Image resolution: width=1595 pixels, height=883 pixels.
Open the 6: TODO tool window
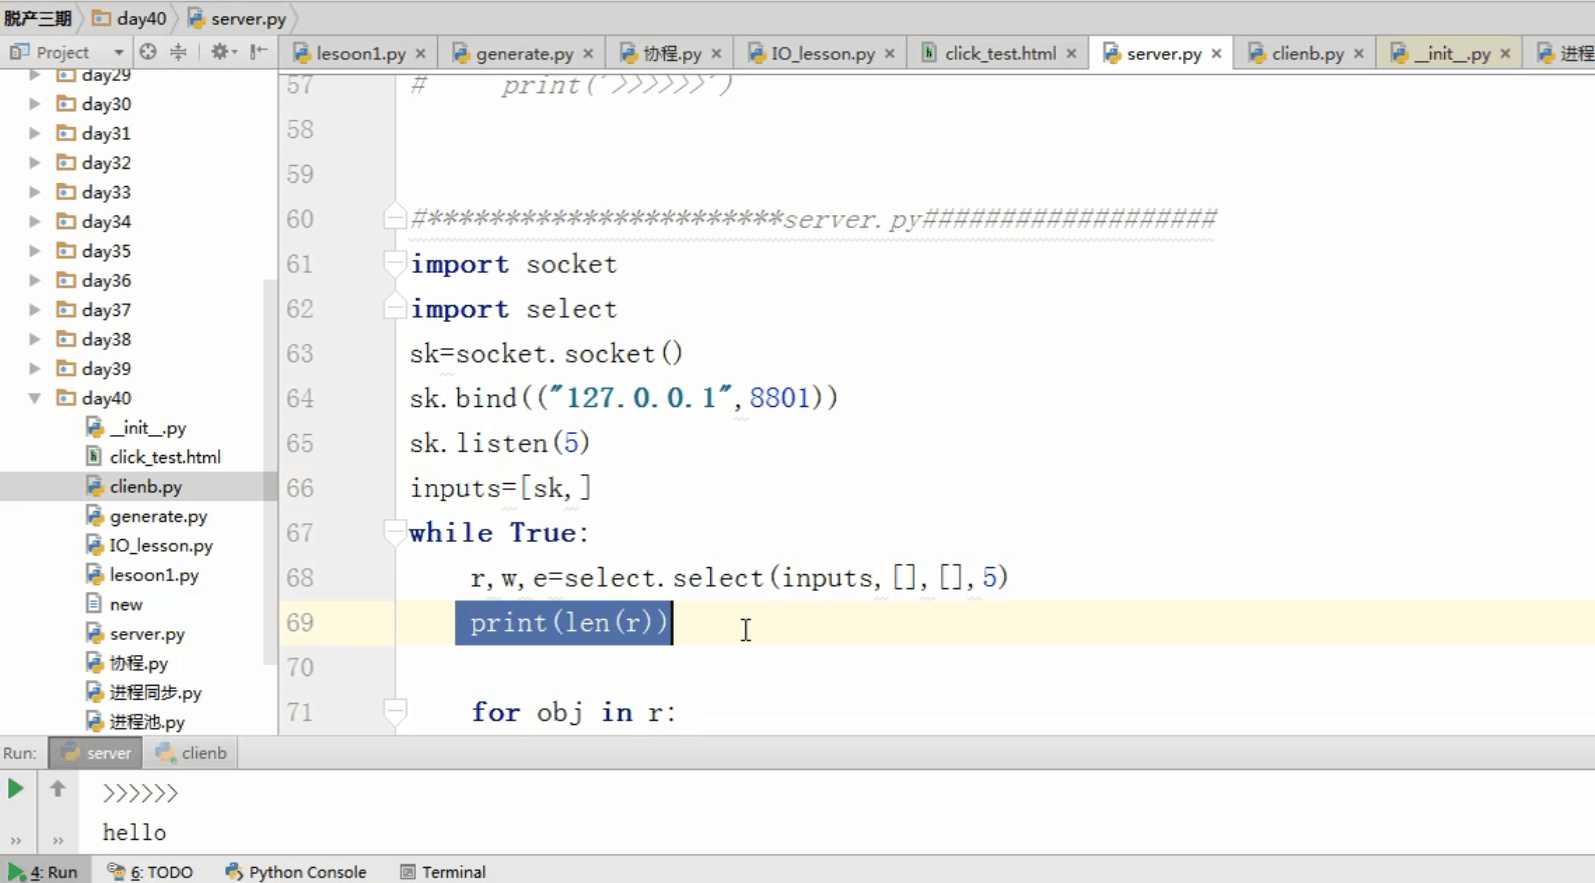pyautogui.click(x=150, y=872)
